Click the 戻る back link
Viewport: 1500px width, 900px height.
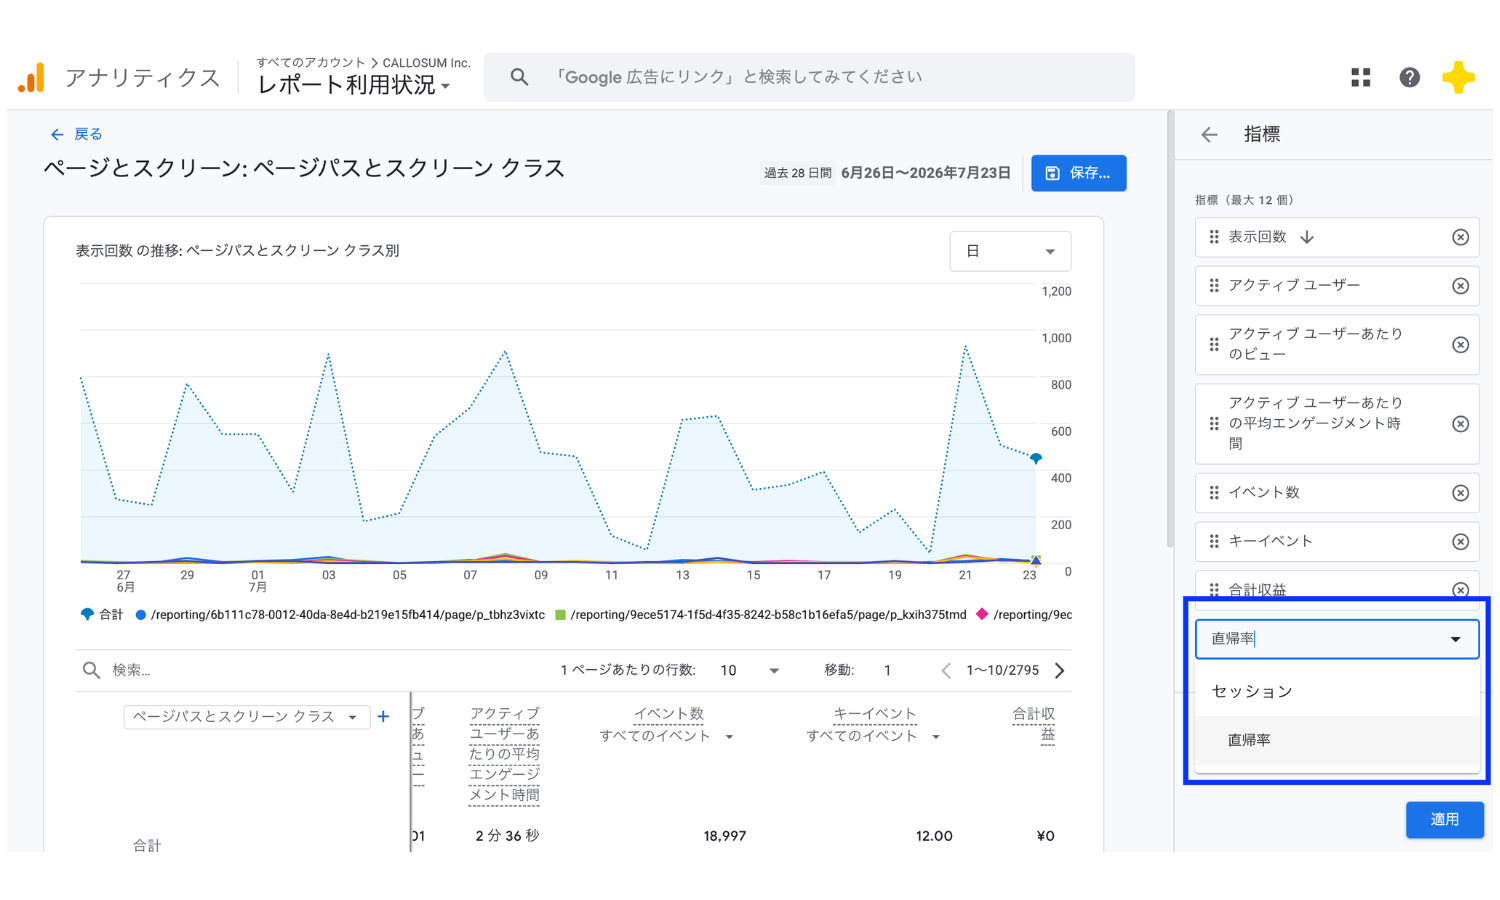coord(77,134)
